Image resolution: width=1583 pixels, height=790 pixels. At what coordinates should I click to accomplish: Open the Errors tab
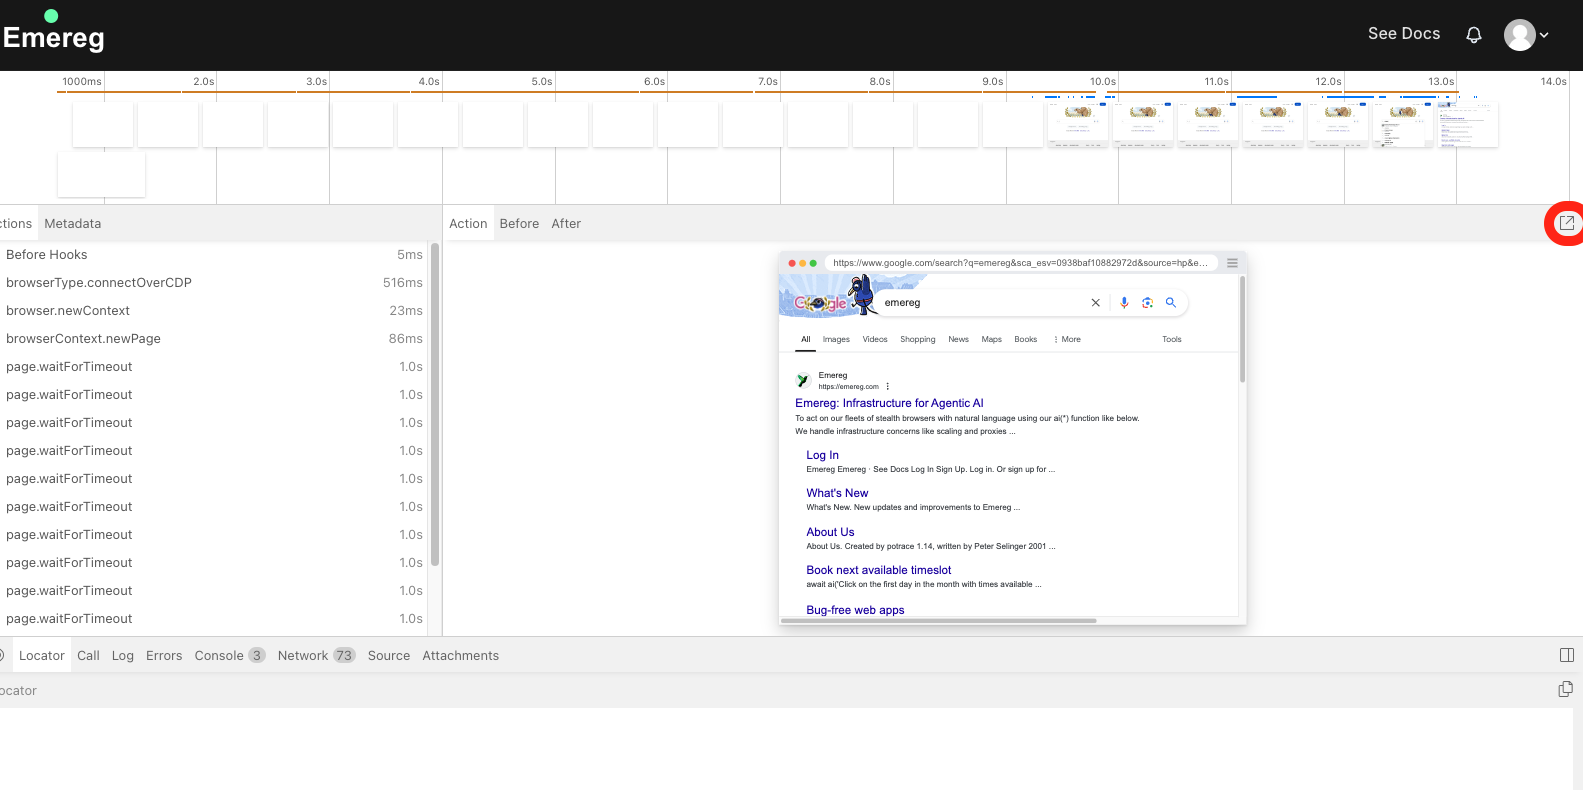pyautogui.click(x=164, y=656)
